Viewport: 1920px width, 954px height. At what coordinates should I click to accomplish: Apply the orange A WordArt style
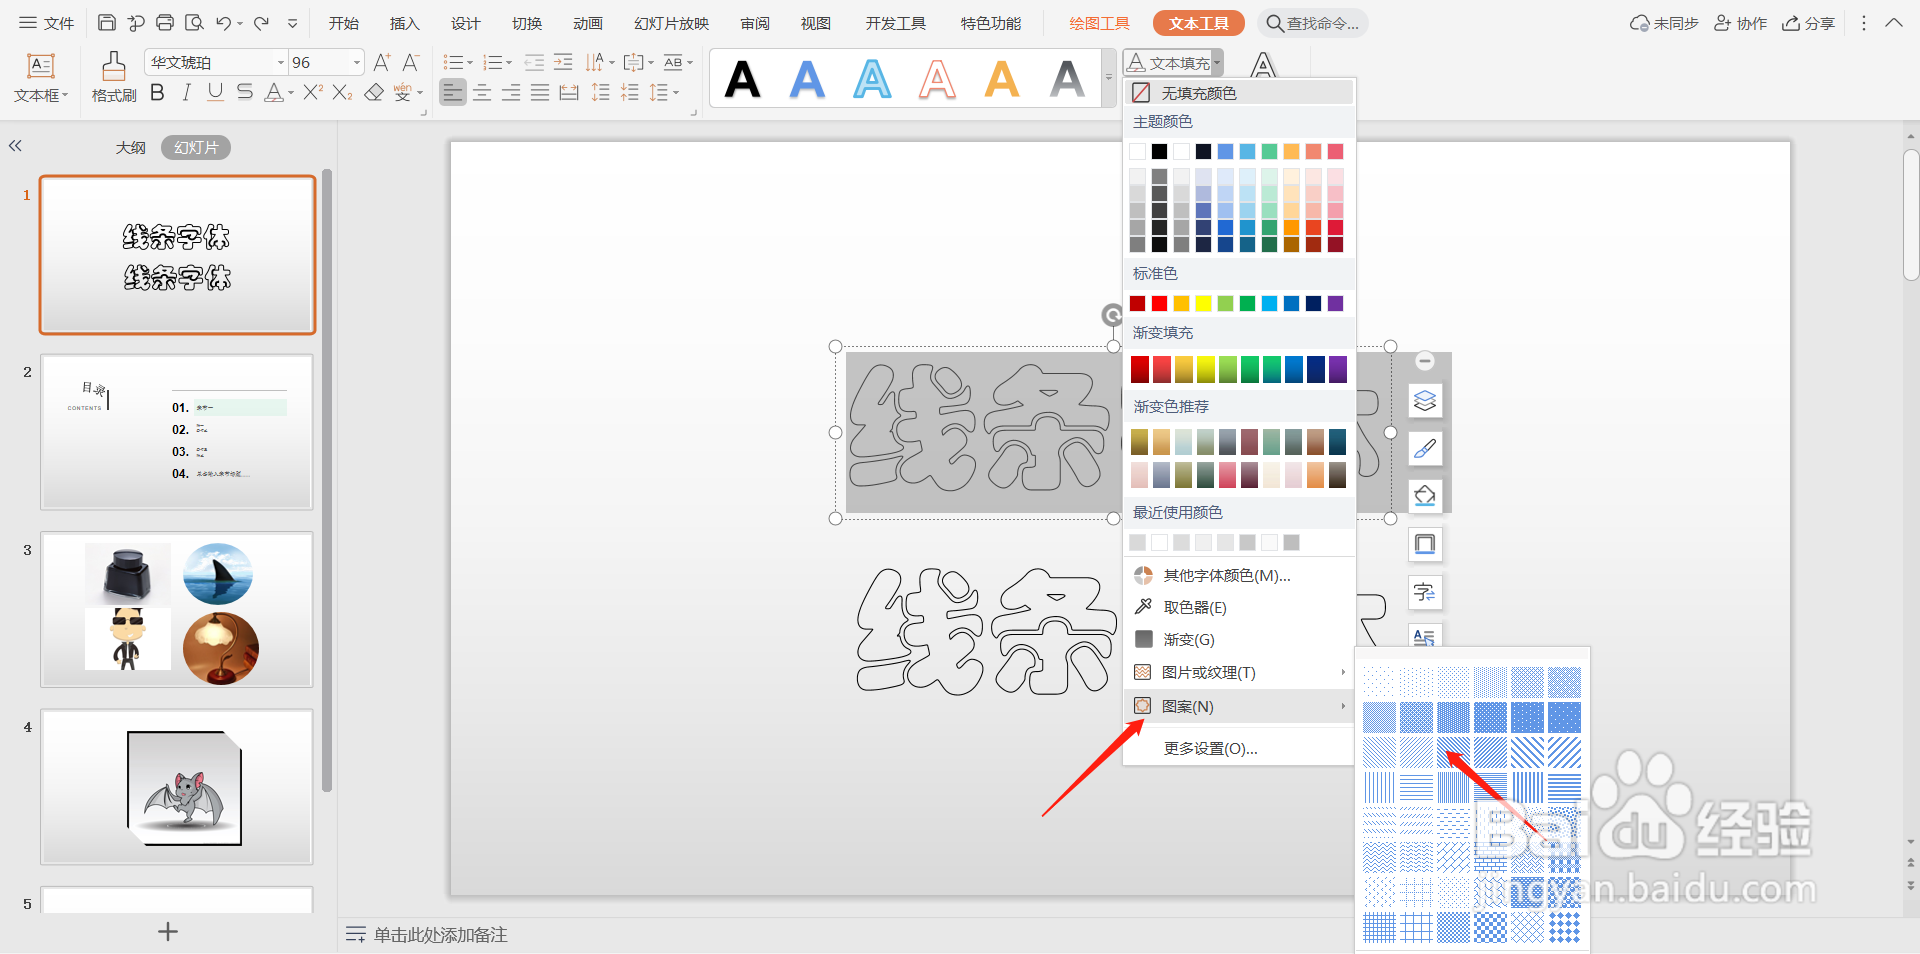coord(1002,79)
